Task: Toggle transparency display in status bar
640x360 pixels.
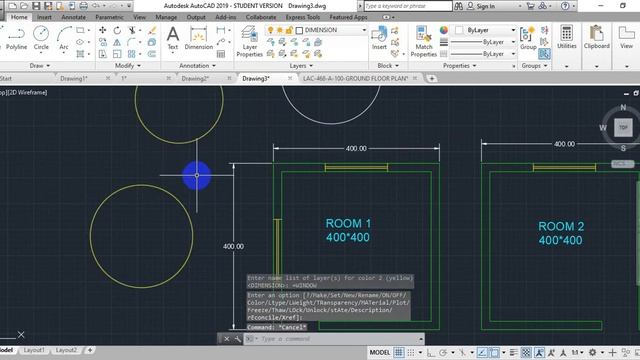Action: coord(527,352)
